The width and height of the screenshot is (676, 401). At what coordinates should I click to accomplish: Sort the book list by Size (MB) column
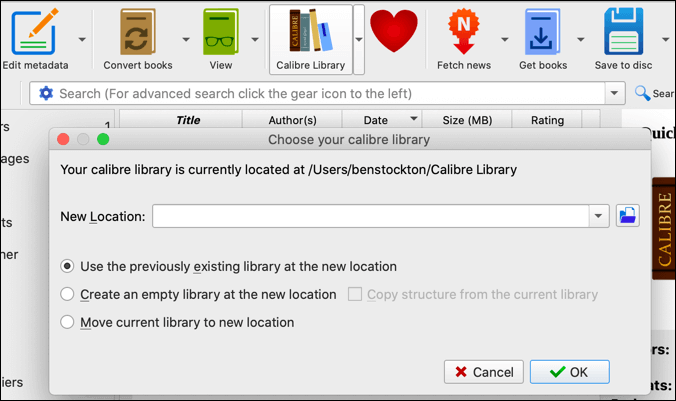tap(467, 120)
